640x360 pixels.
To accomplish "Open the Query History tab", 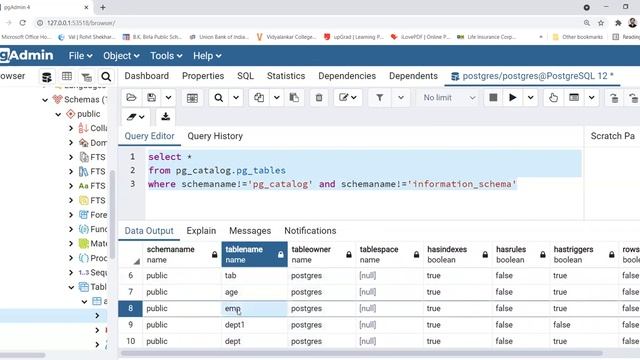I will coord(215,136).
